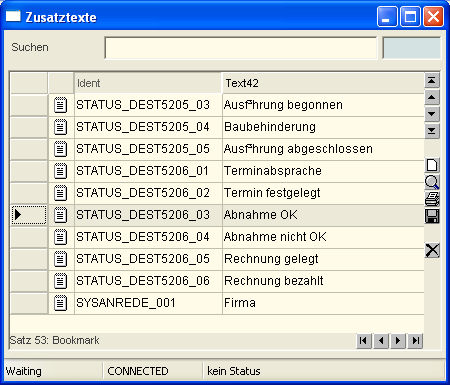Click text Ausführung begonnen

[283, 105]
